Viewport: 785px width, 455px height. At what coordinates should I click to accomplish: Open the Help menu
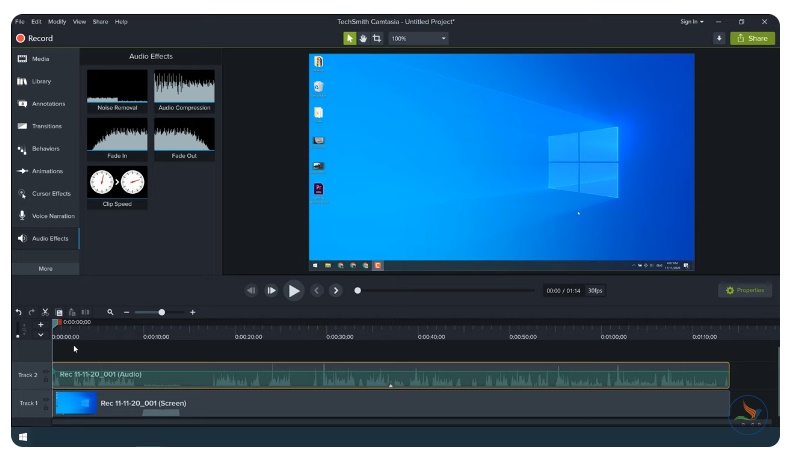click(121, 22)
